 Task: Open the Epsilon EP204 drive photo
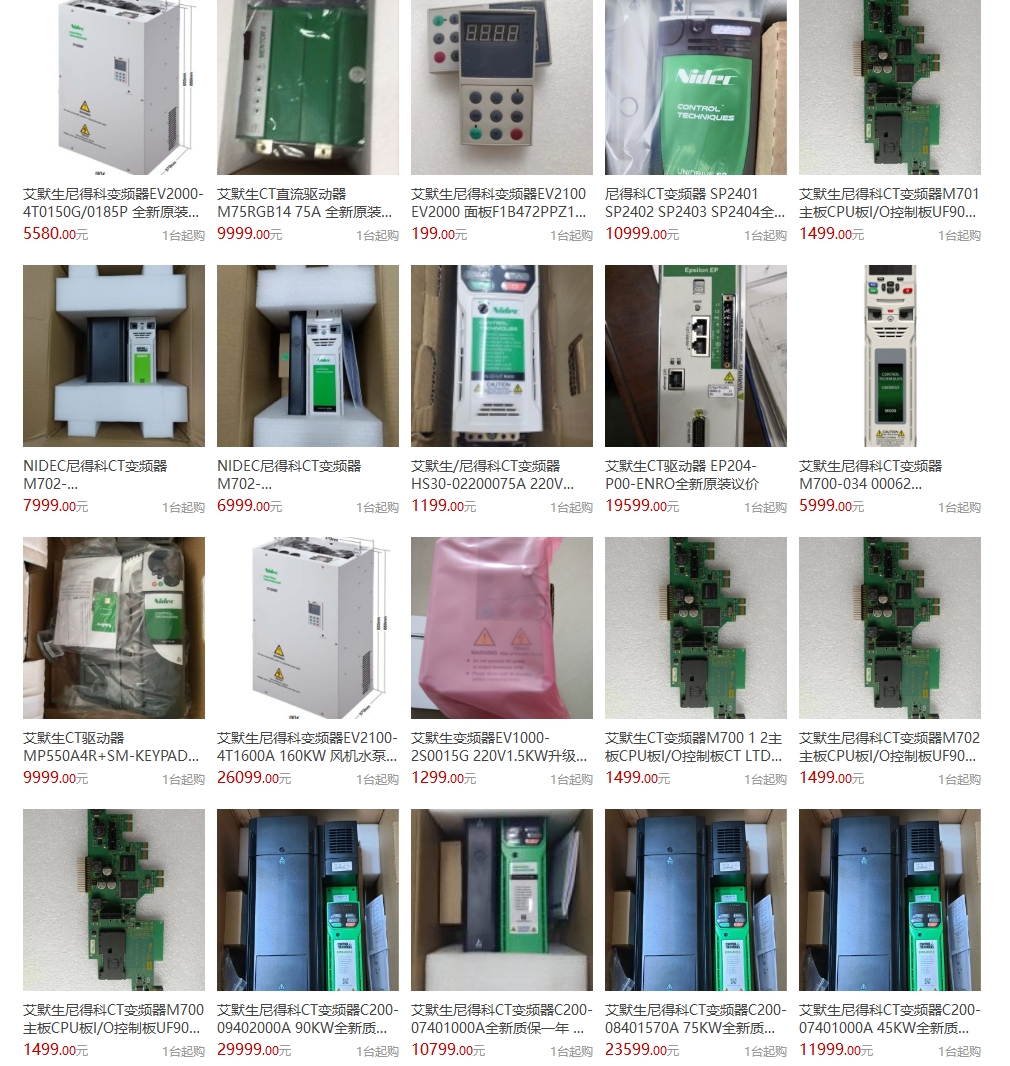[696, 356]
